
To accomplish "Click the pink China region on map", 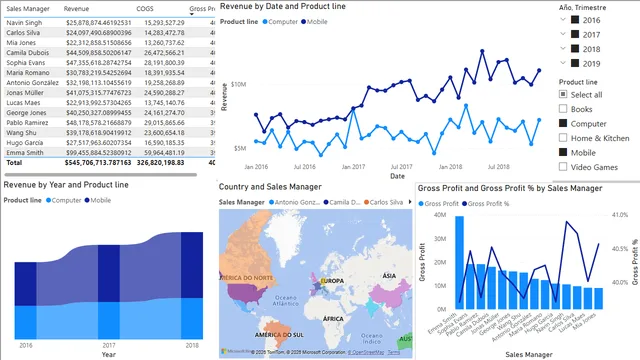I will click(390, 294).
